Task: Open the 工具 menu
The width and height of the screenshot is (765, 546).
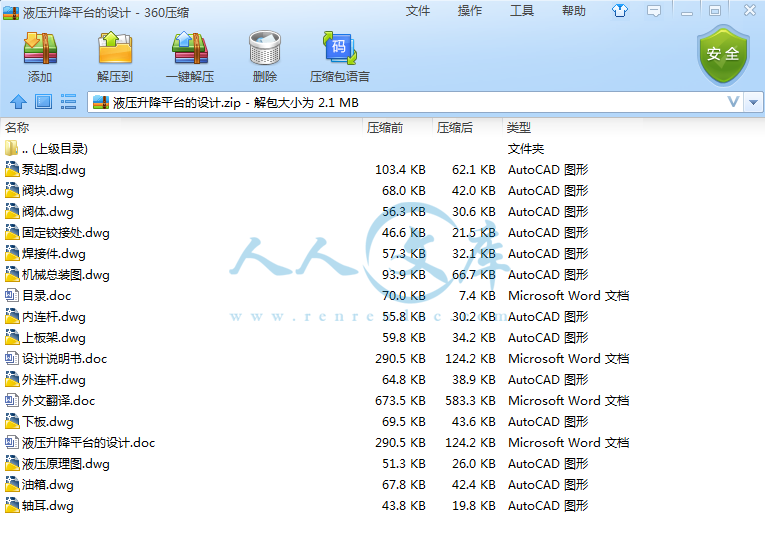Action: pyautogui.click(x=522, y=11)
